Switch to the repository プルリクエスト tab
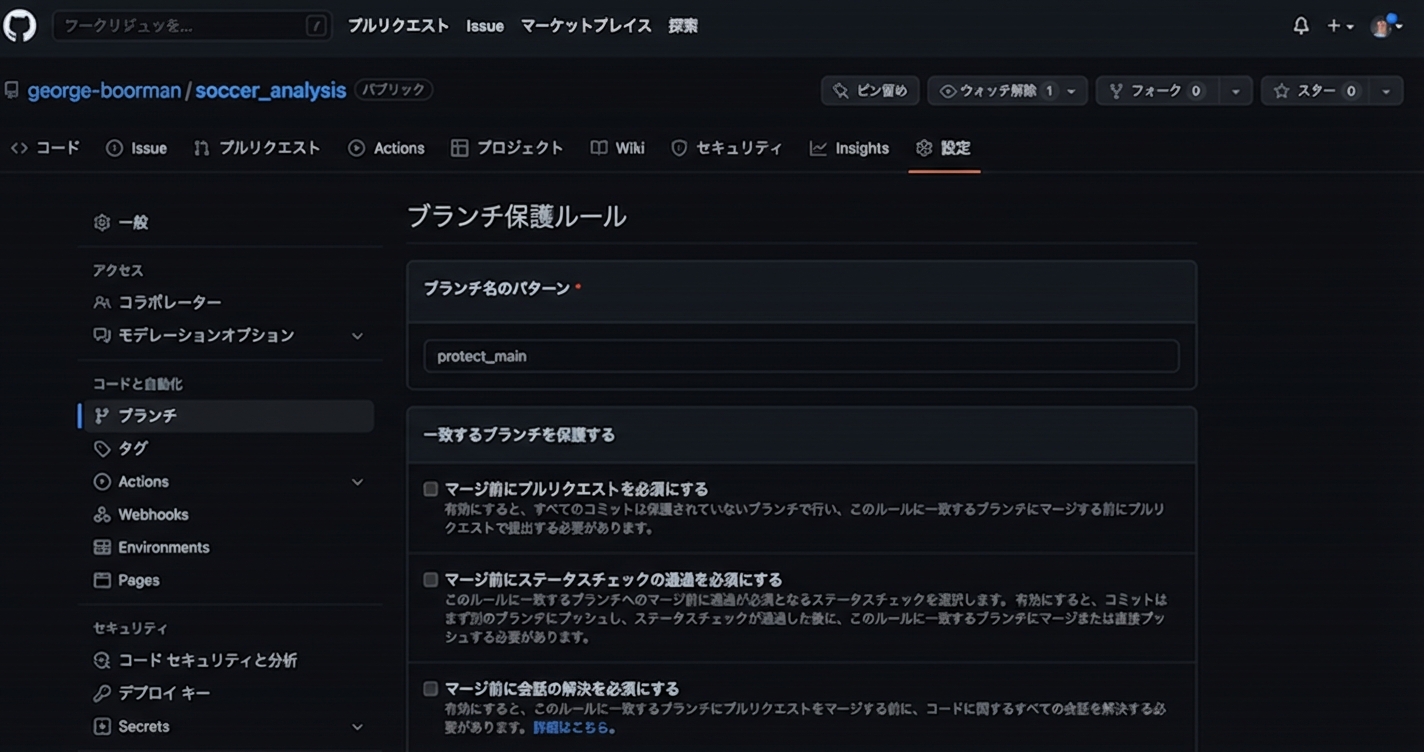This screenshot has height=752, width=1424. (257, 148)
